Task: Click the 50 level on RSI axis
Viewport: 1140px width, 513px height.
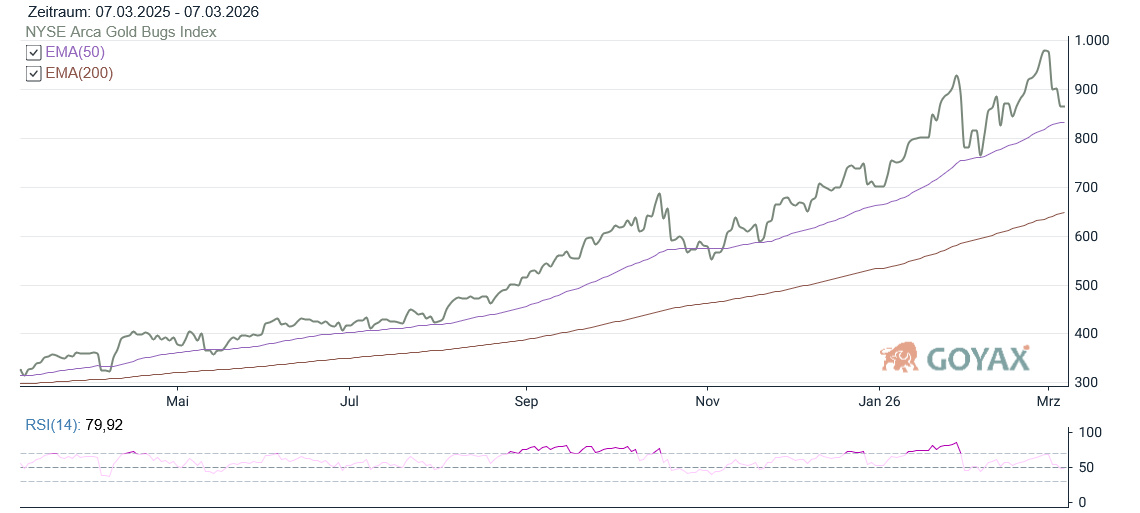Action: point(1085,468)
